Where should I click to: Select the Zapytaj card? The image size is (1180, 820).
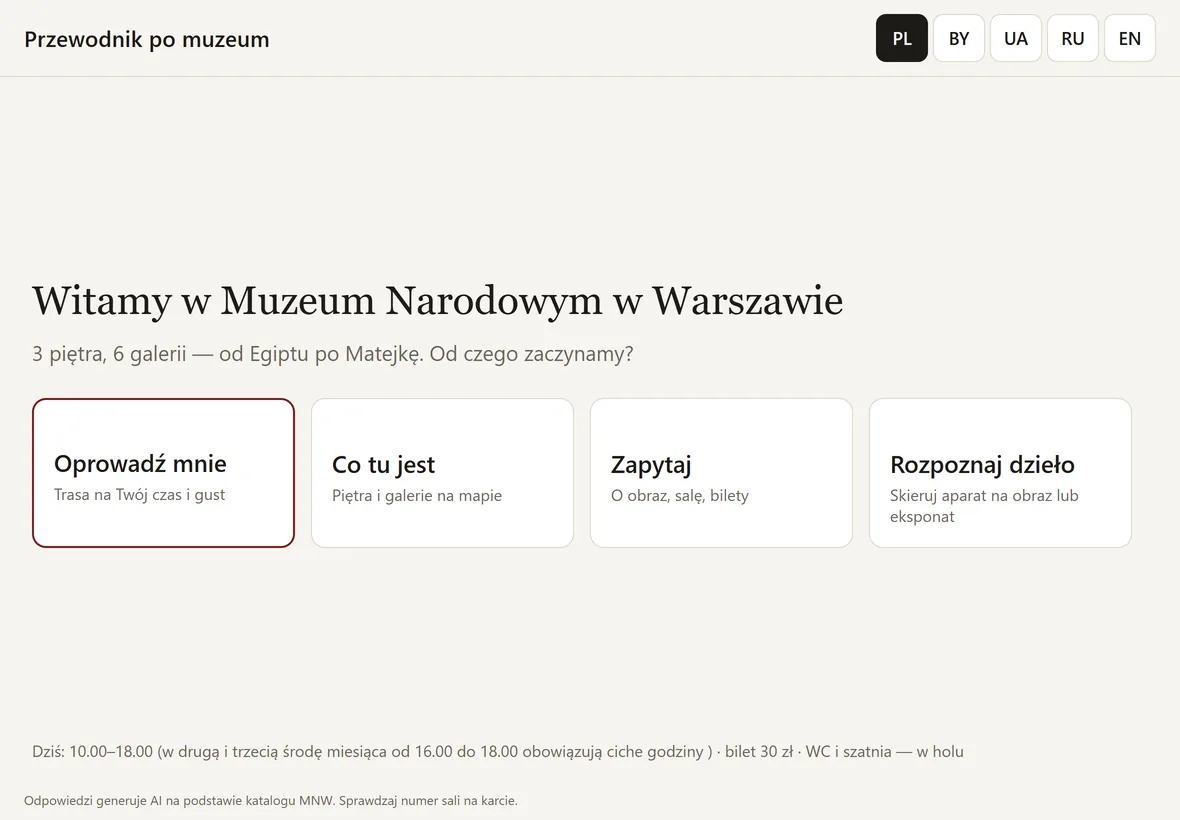721,472
